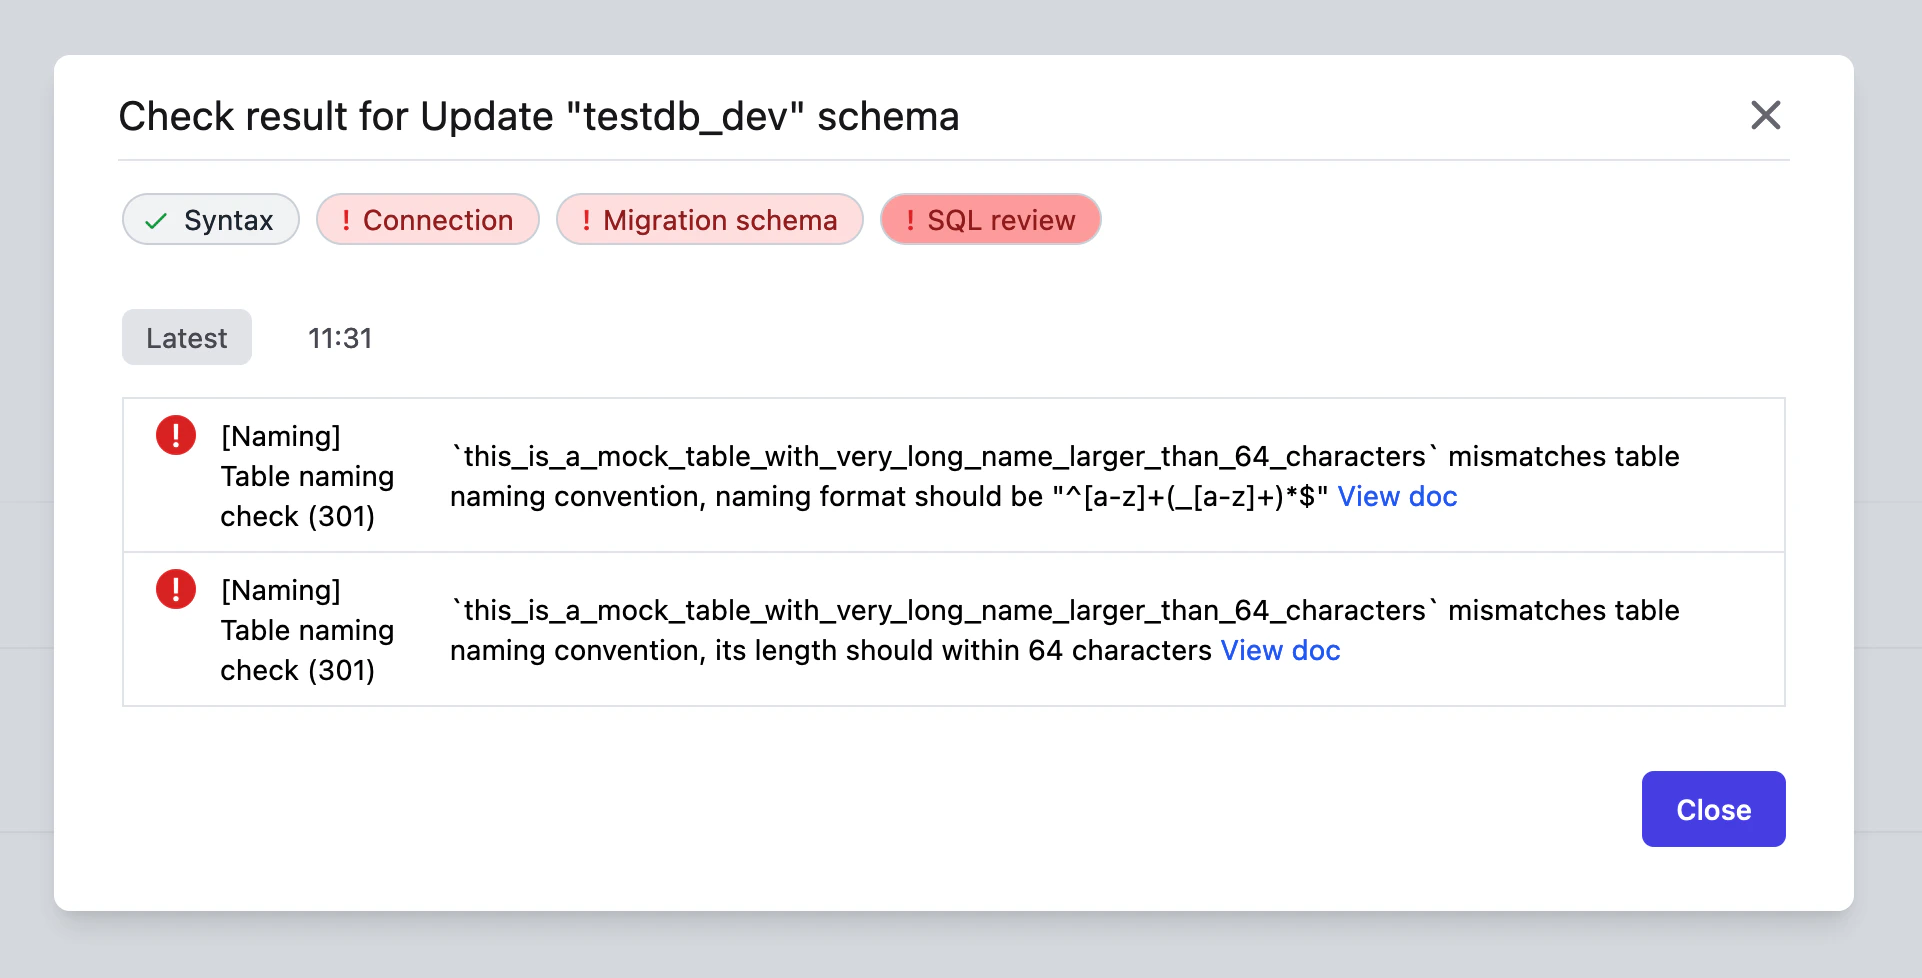Select the Syntax filter pill

[x=210, y=220]
